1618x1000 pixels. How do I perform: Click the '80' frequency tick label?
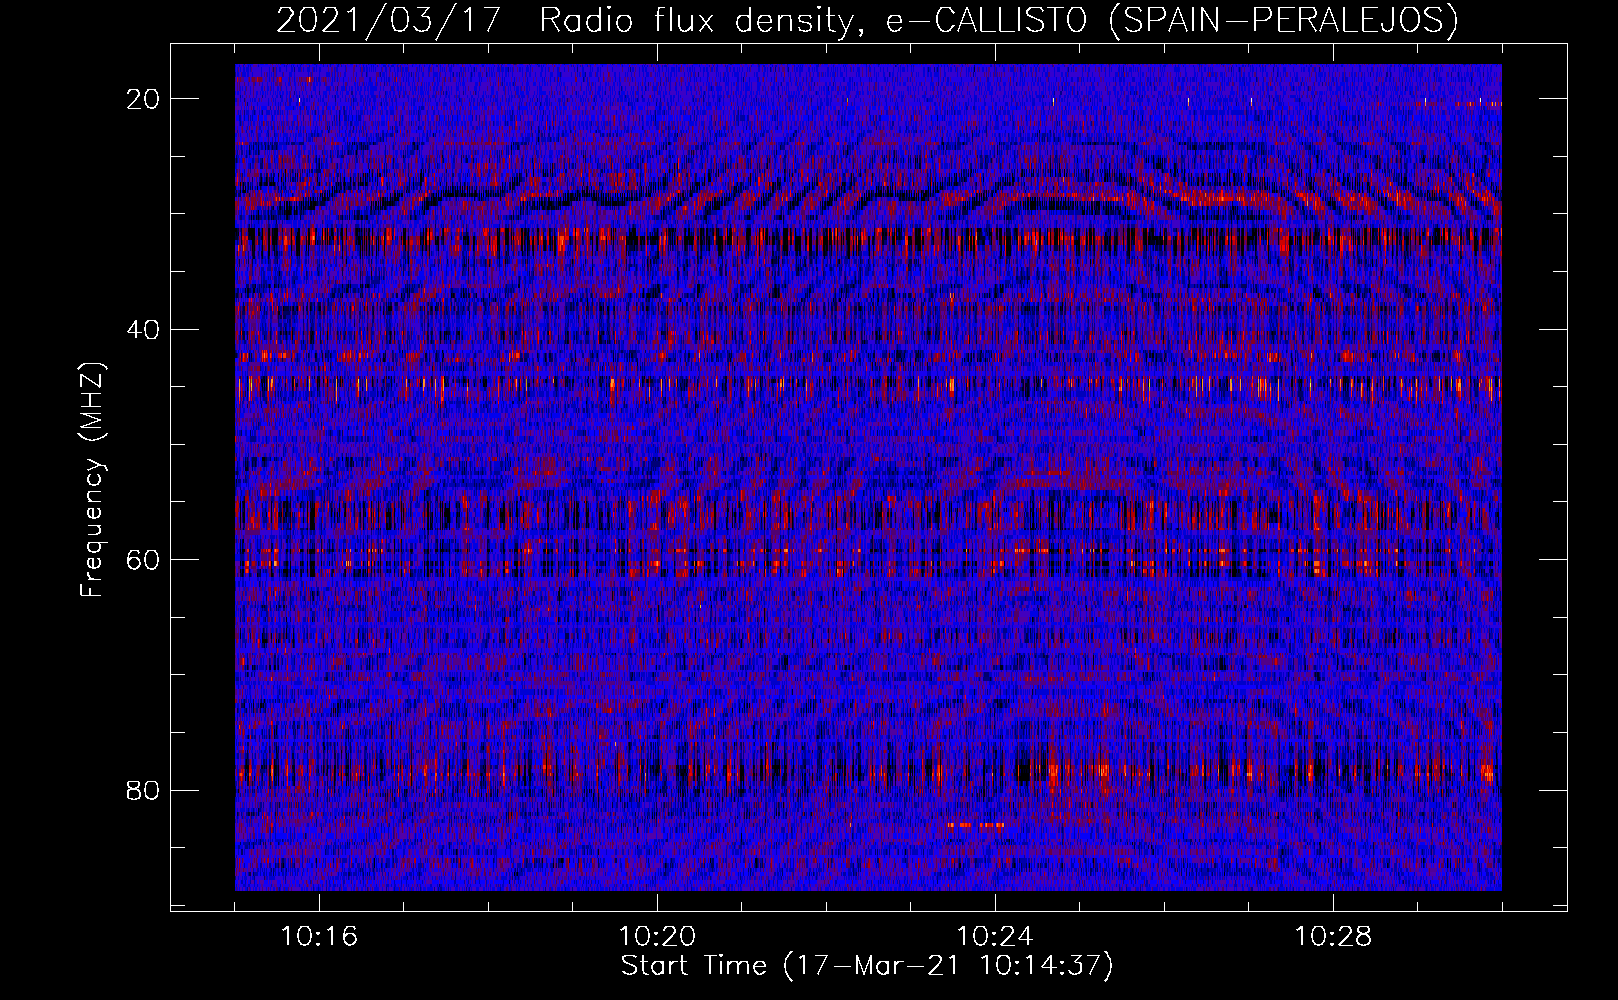[144, 790]
